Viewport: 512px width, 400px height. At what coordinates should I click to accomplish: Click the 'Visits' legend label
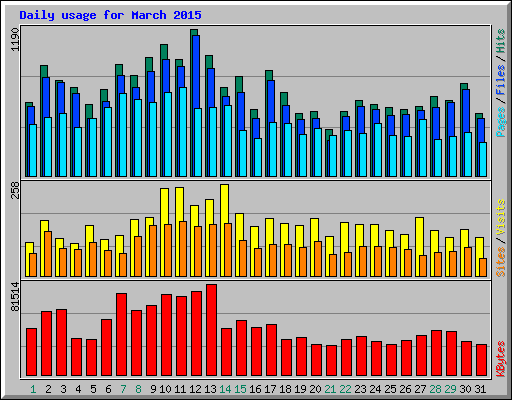click(x=500, y=217)
